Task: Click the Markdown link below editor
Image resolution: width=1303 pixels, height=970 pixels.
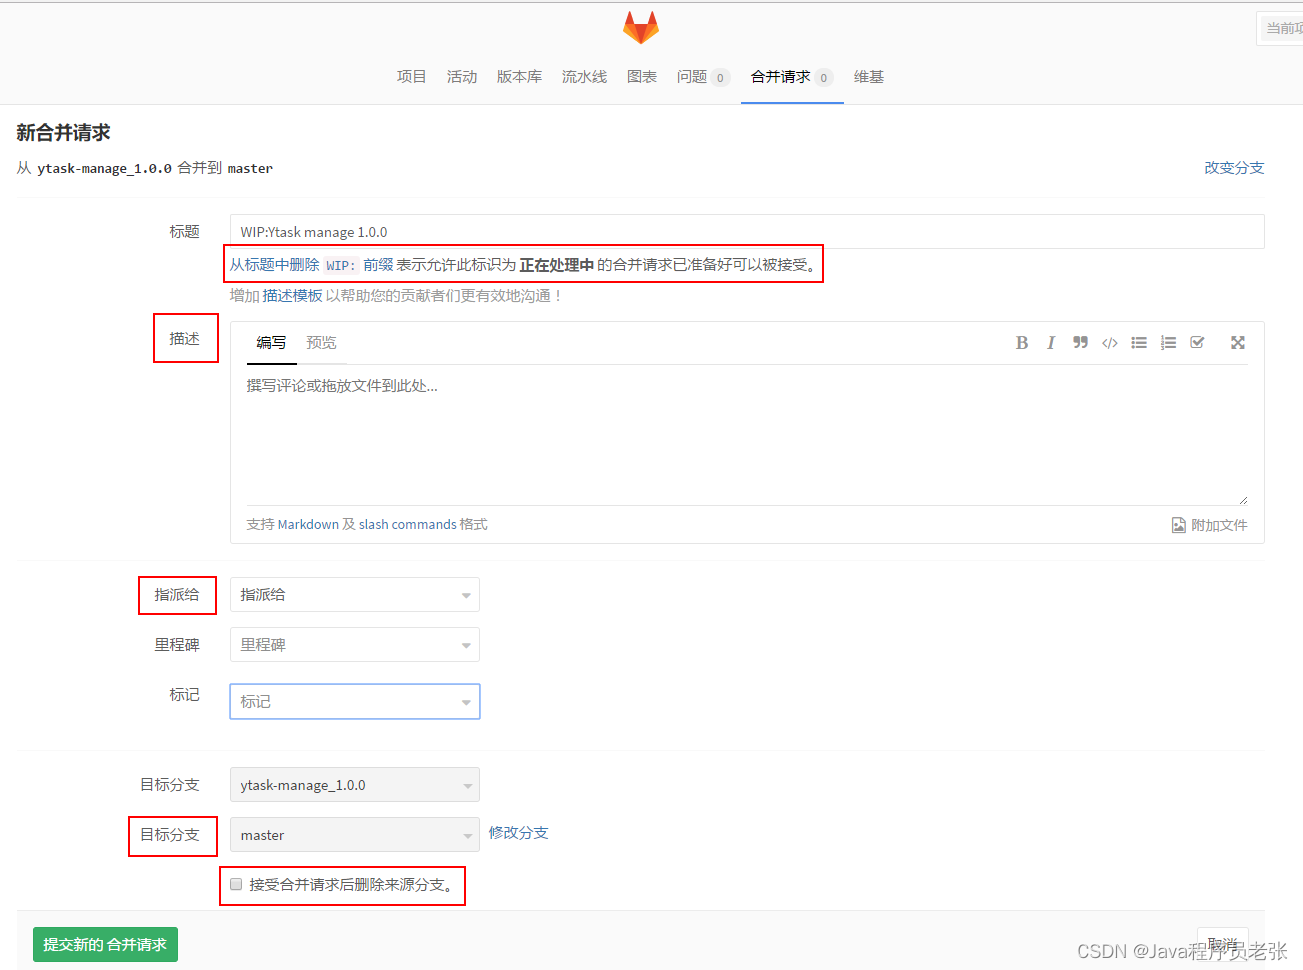Action: point(308,525)
